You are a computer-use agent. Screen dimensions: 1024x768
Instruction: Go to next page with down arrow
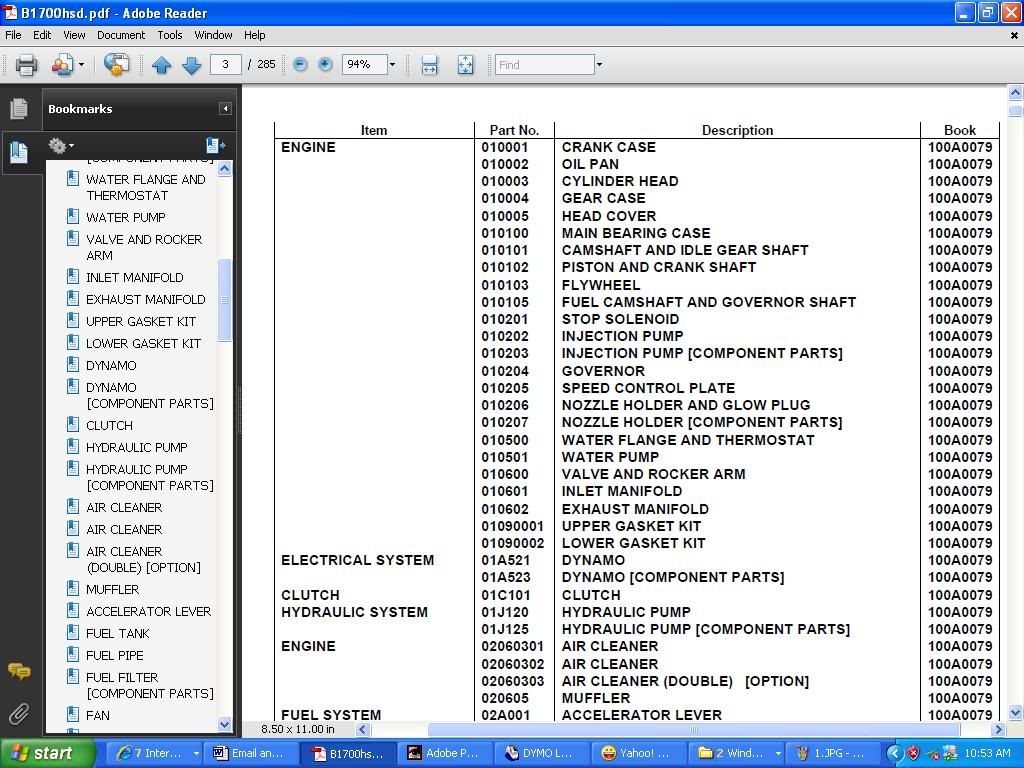[x=191, y=65]
